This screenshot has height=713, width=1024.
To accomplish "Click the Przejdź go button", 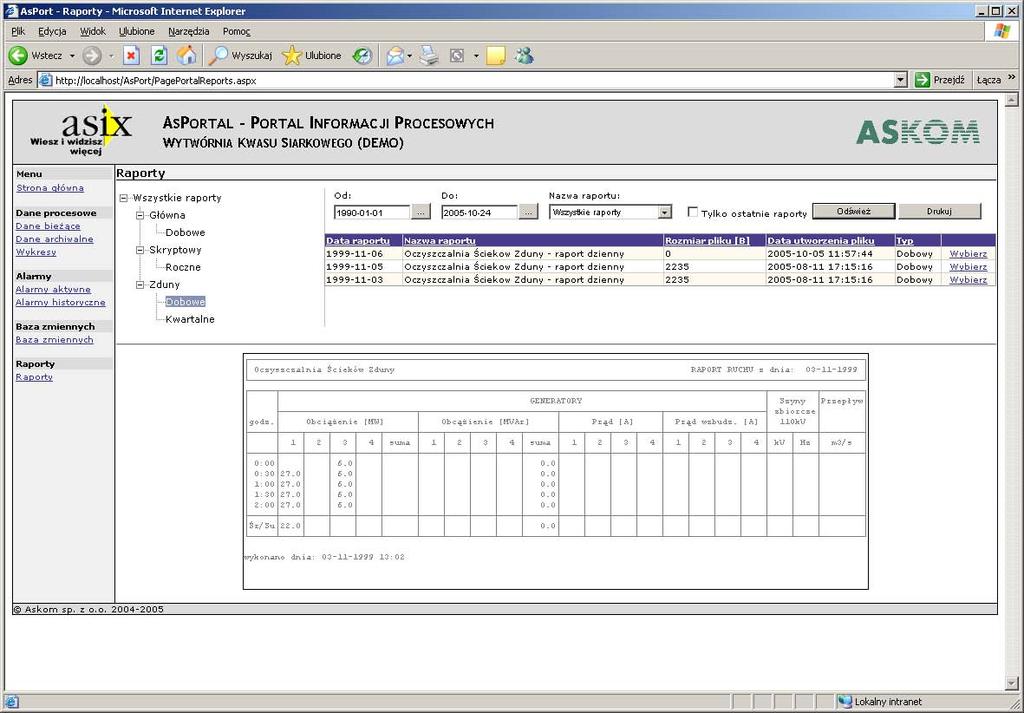I will (x=940, y=80).
